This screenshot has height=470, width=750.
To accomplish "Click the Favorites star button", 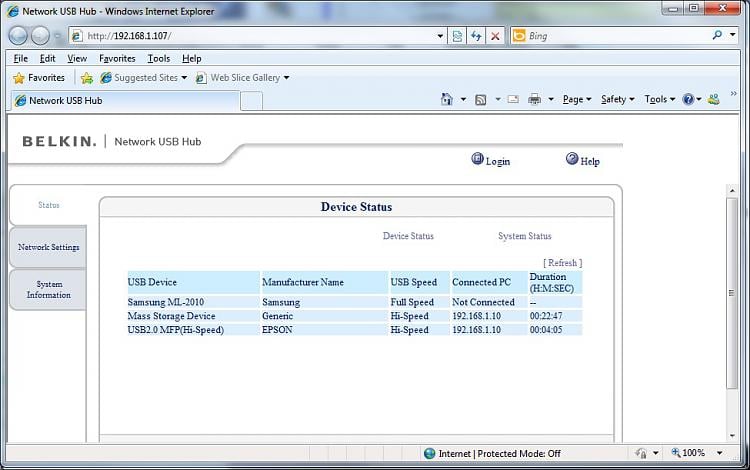I will click(x=39, y=77).
